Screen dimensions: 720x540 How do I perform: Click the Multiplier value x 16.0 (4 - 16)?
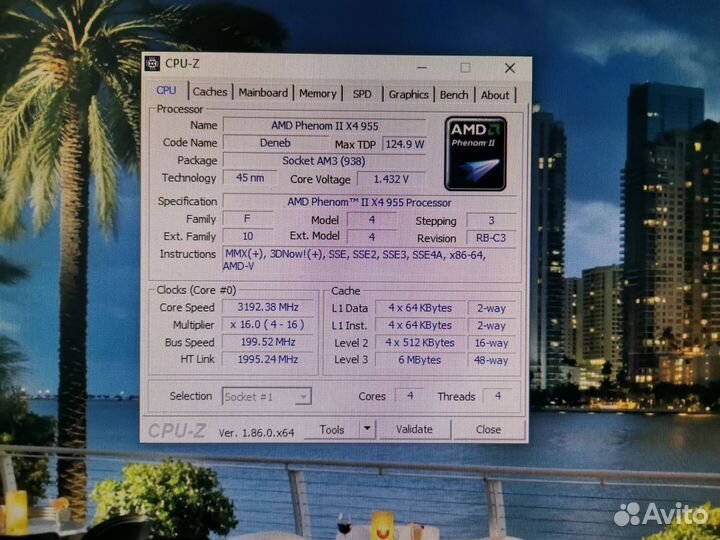(x=268, y=325)
